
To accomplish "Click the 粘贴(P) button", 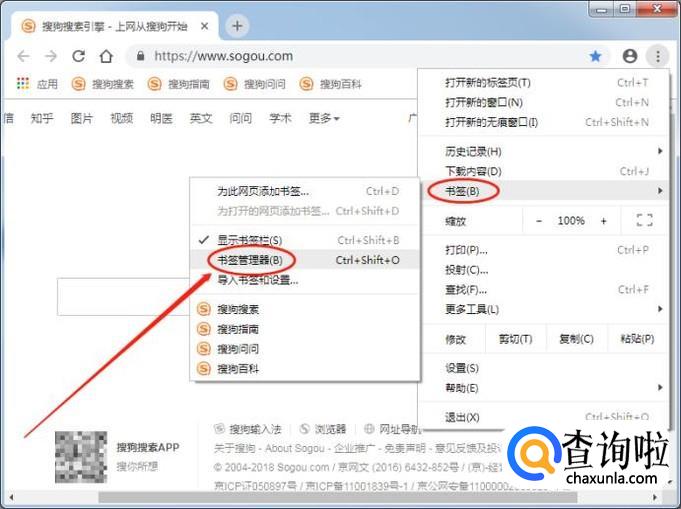I will point(637,339).
